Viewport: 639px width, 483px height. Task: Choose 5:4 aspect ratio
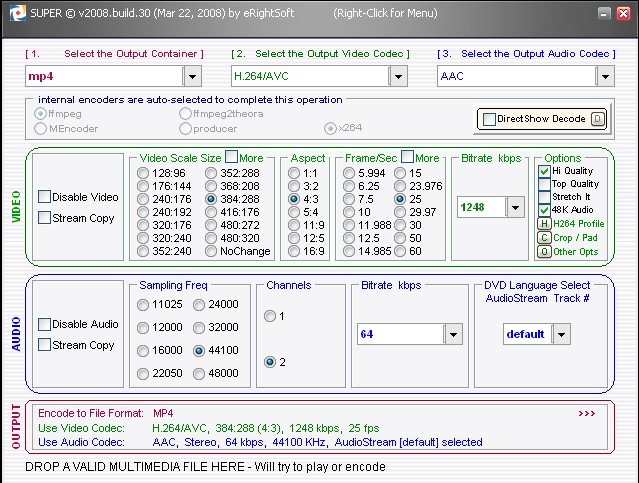(294, 212)
